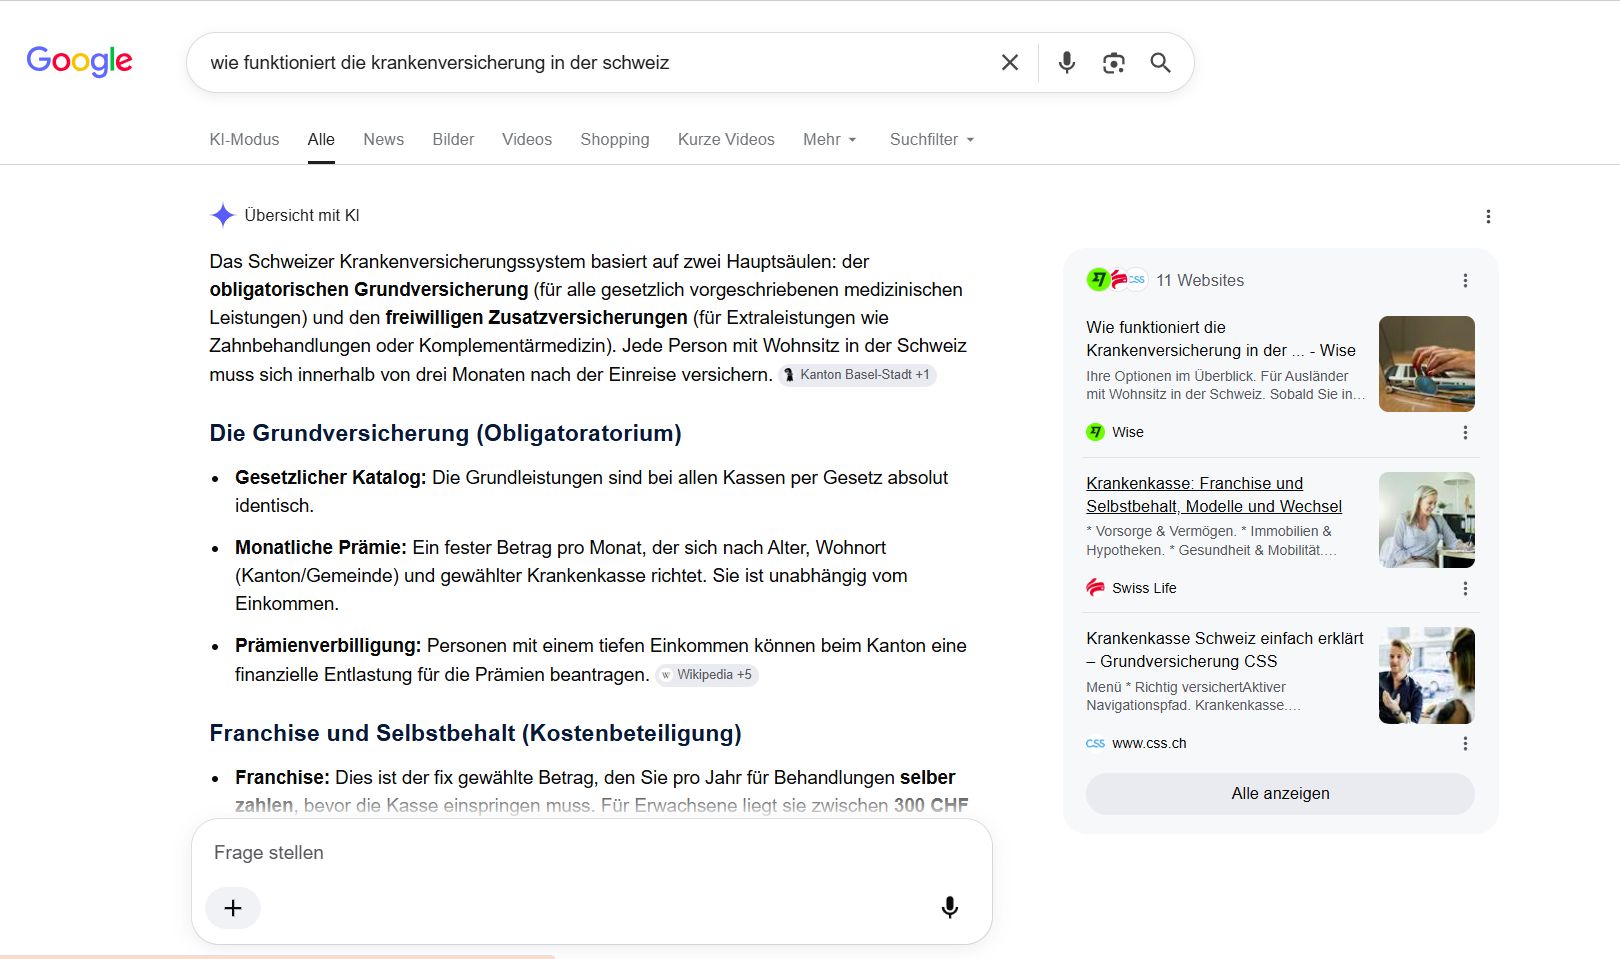Click the Wise source favicon
Viewport: 1620px width, 959px height.
[1095, 432]
